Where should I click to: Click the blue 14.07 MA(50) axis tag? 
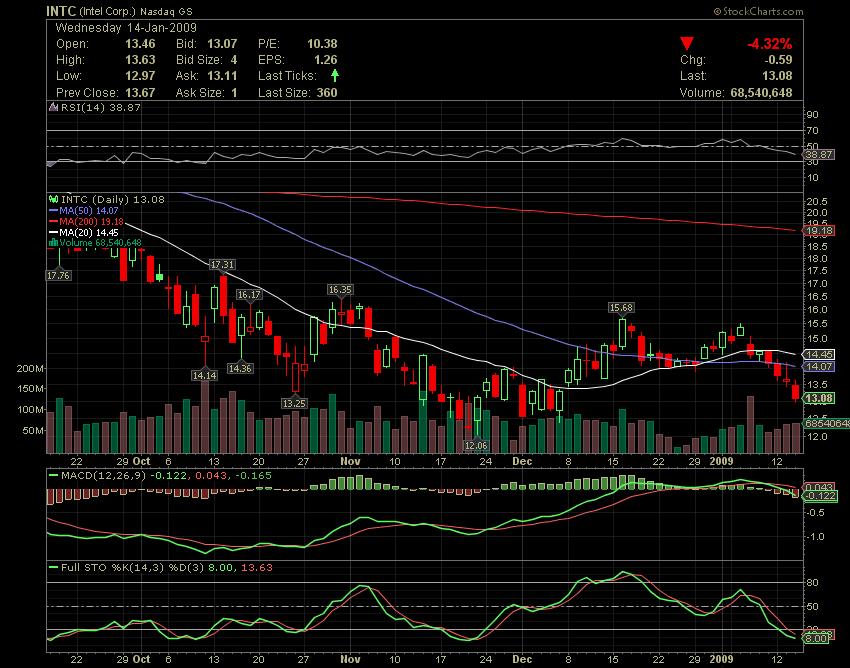819,367
